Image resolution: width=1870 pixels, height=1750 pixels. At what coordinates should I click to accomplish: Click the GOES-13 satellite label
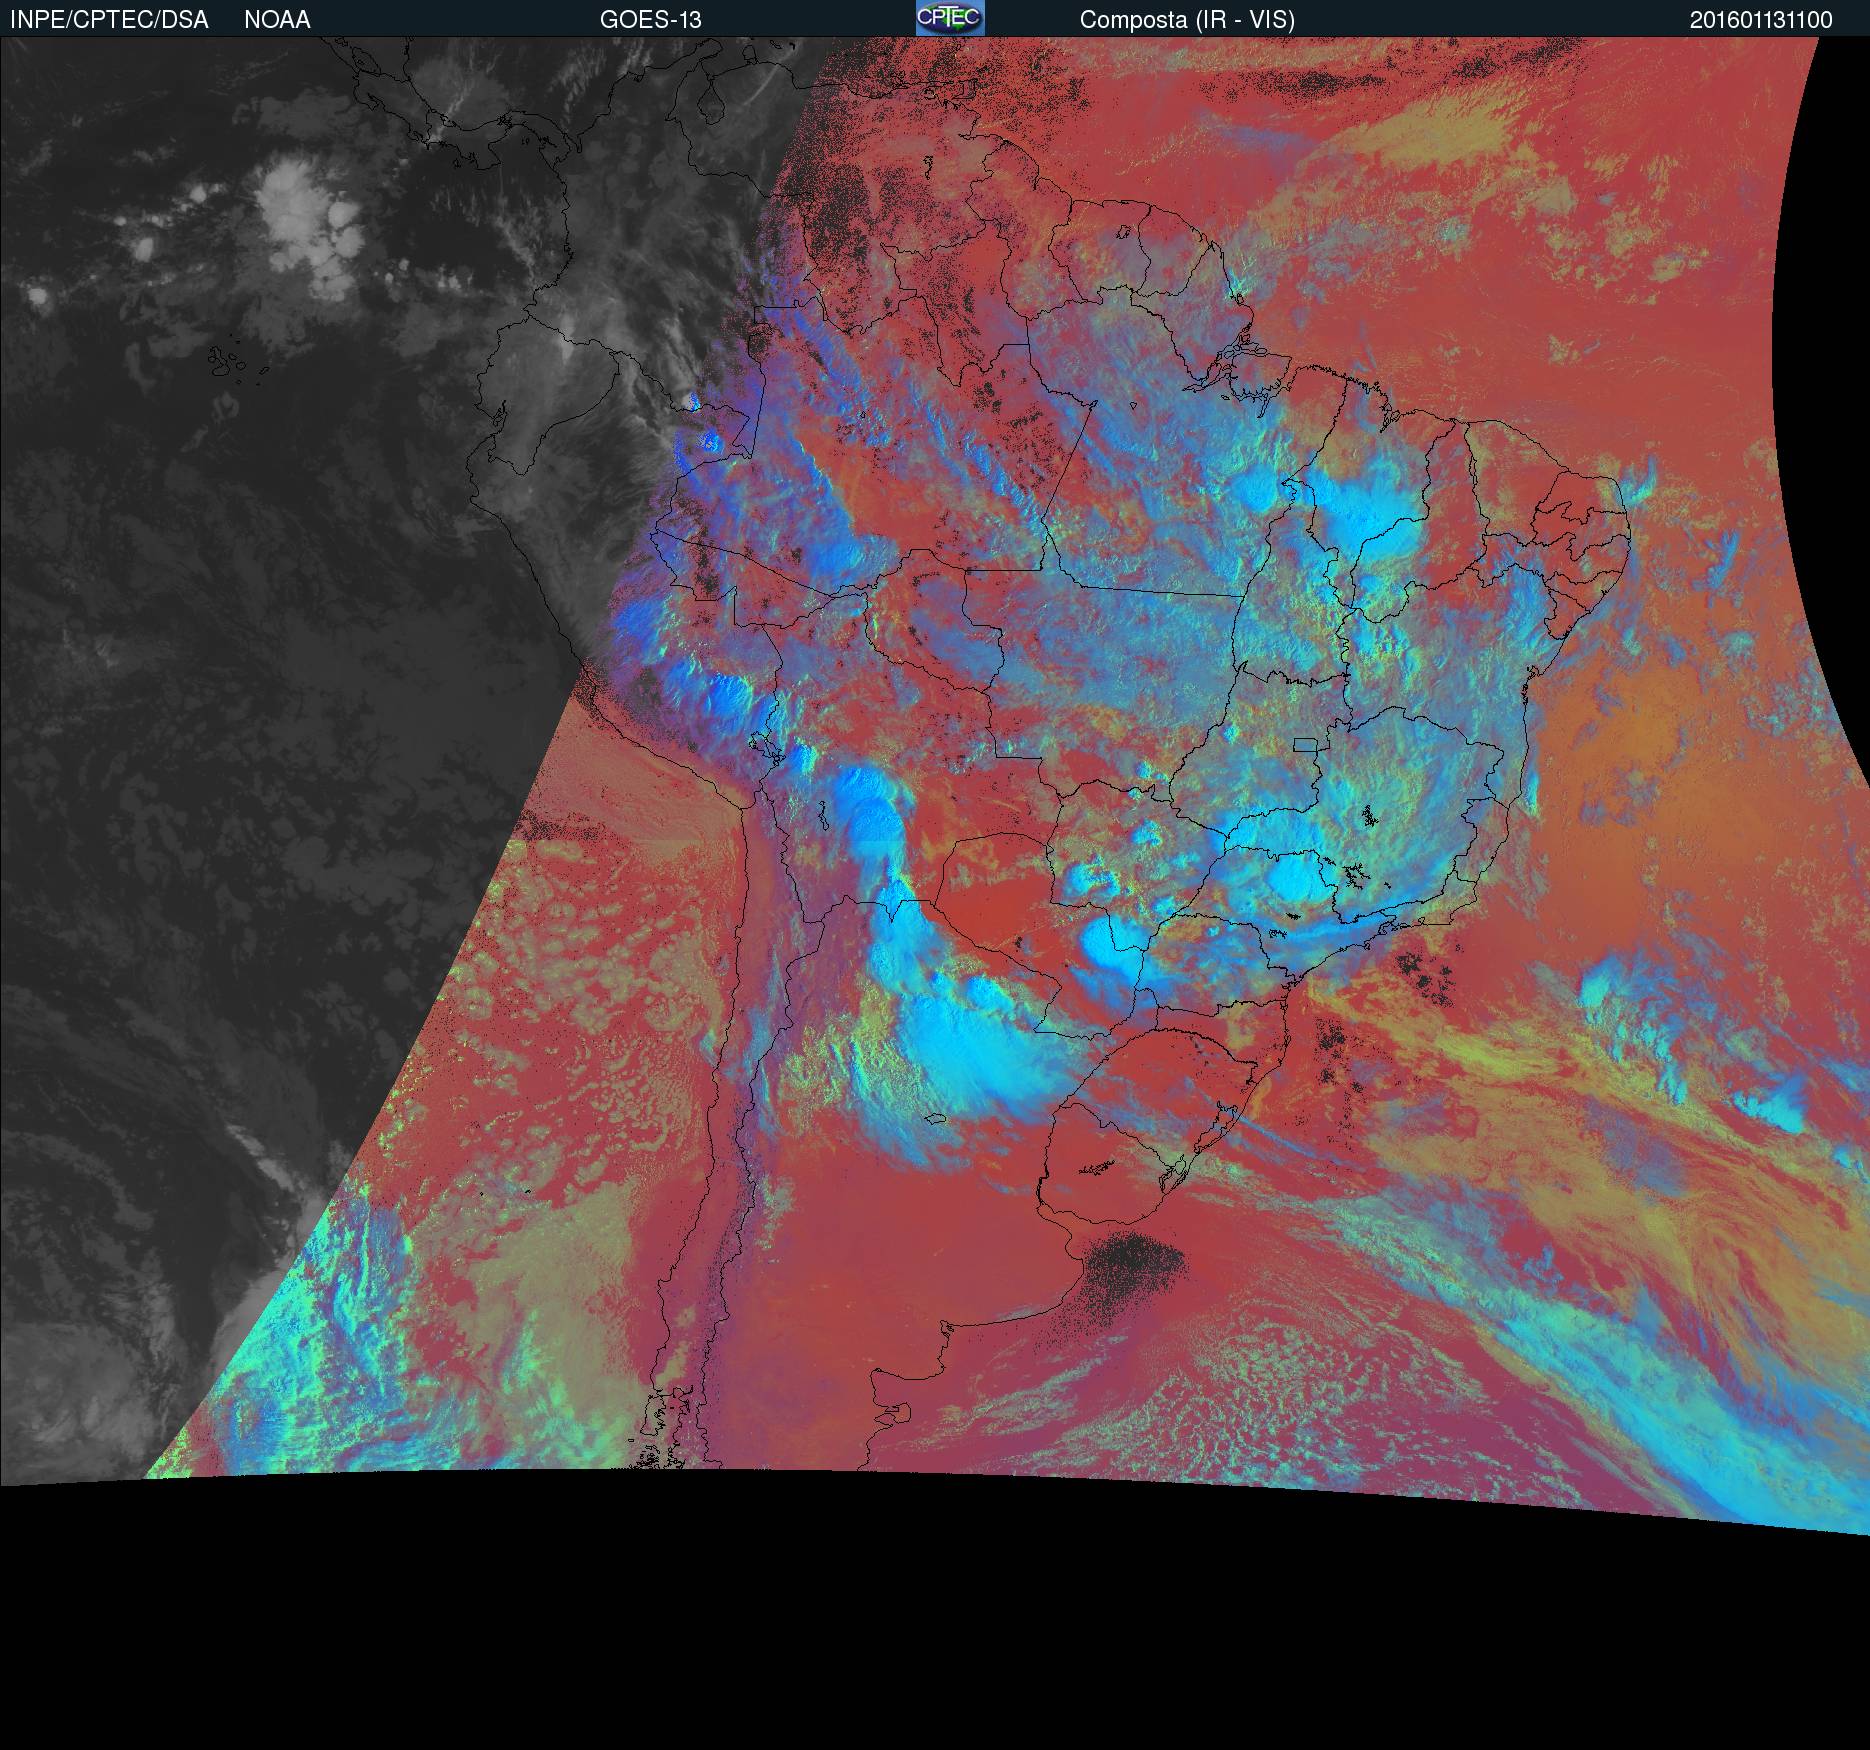650,20
